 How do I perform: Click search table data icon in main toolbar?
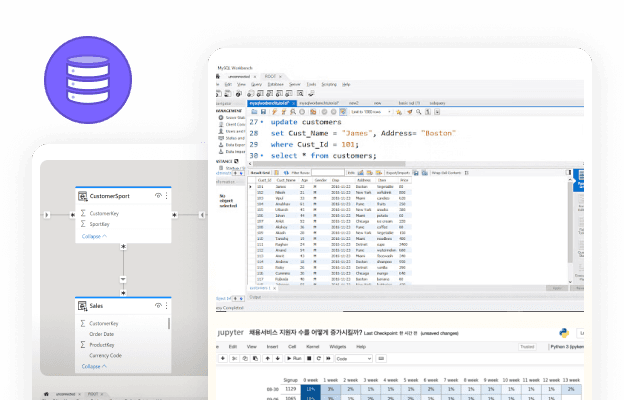(300, 94)
